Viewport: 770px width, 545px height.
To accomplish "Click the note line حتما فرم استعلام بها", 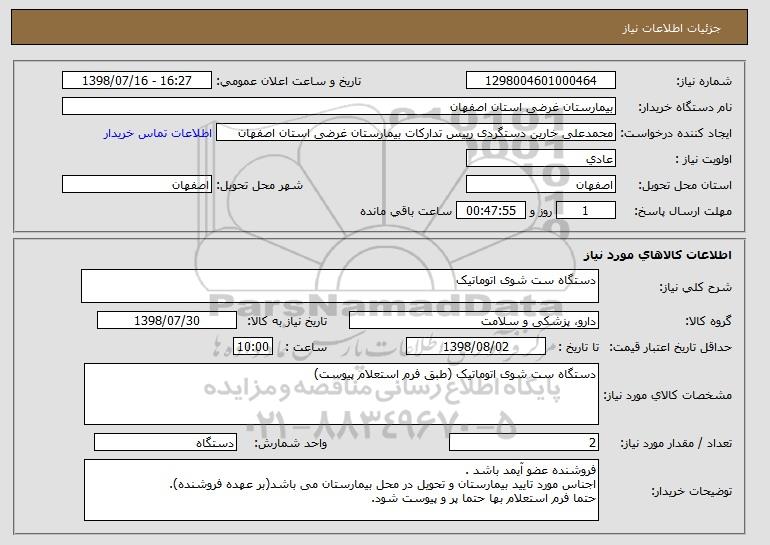I will tap(484, 498).
